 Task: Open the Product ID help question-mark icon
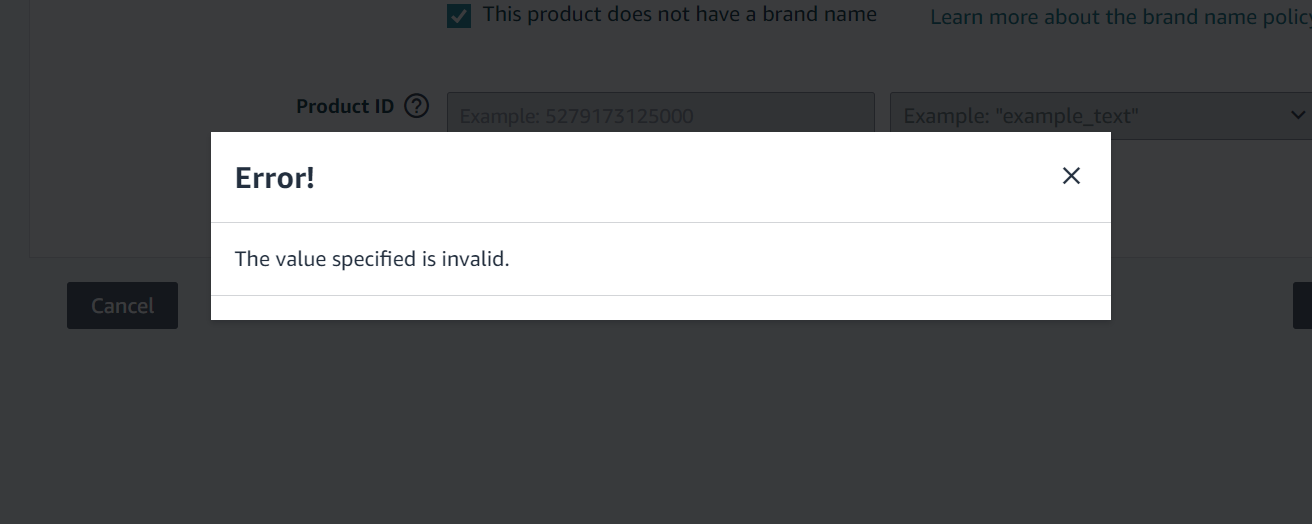tap(416, 106)
